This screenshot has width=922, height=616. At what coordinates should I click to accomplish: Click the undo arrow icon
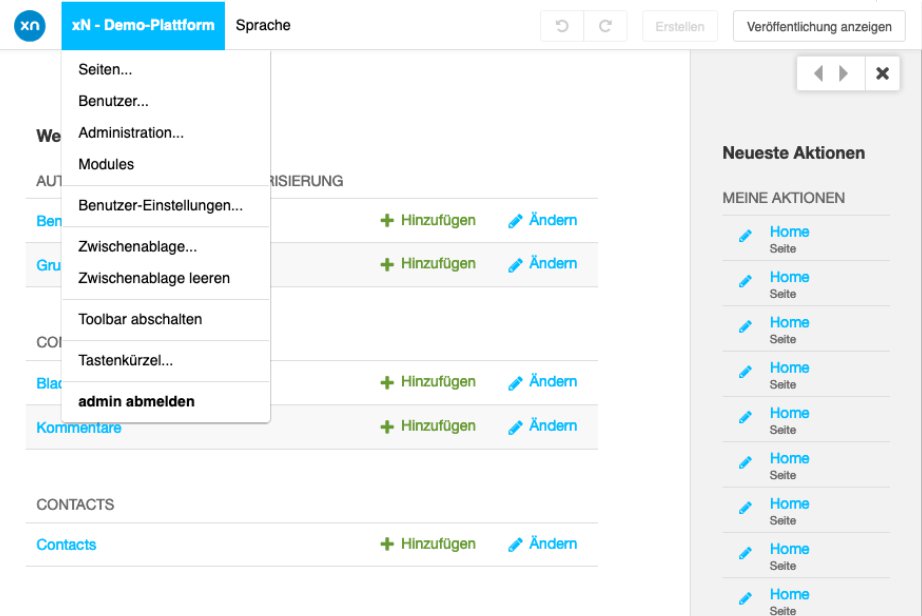[x=562, y=26]
